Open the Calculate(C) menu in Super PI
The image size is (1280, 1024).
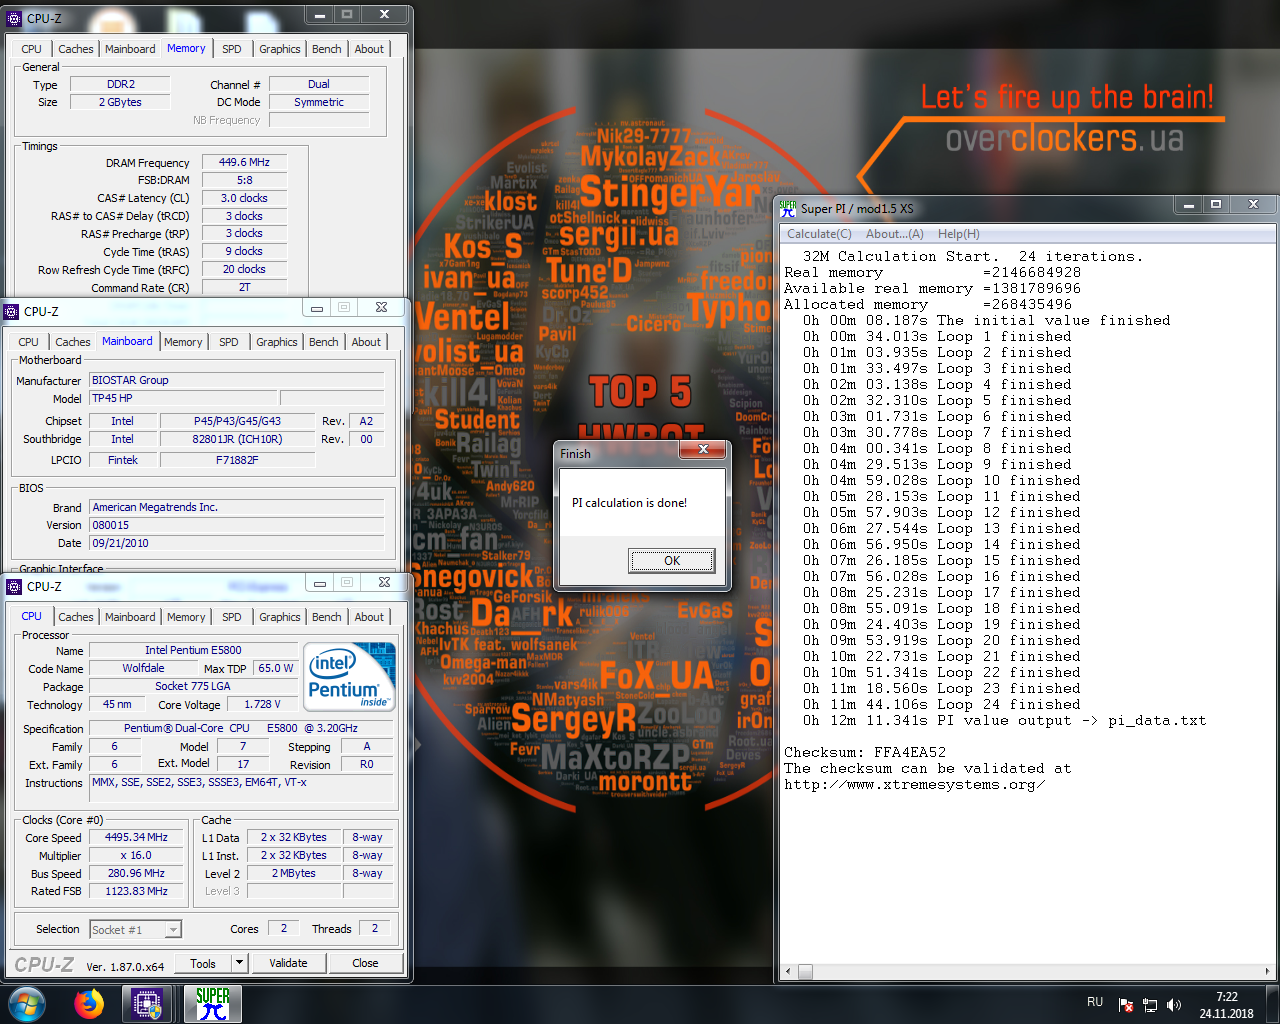[819, 234]
